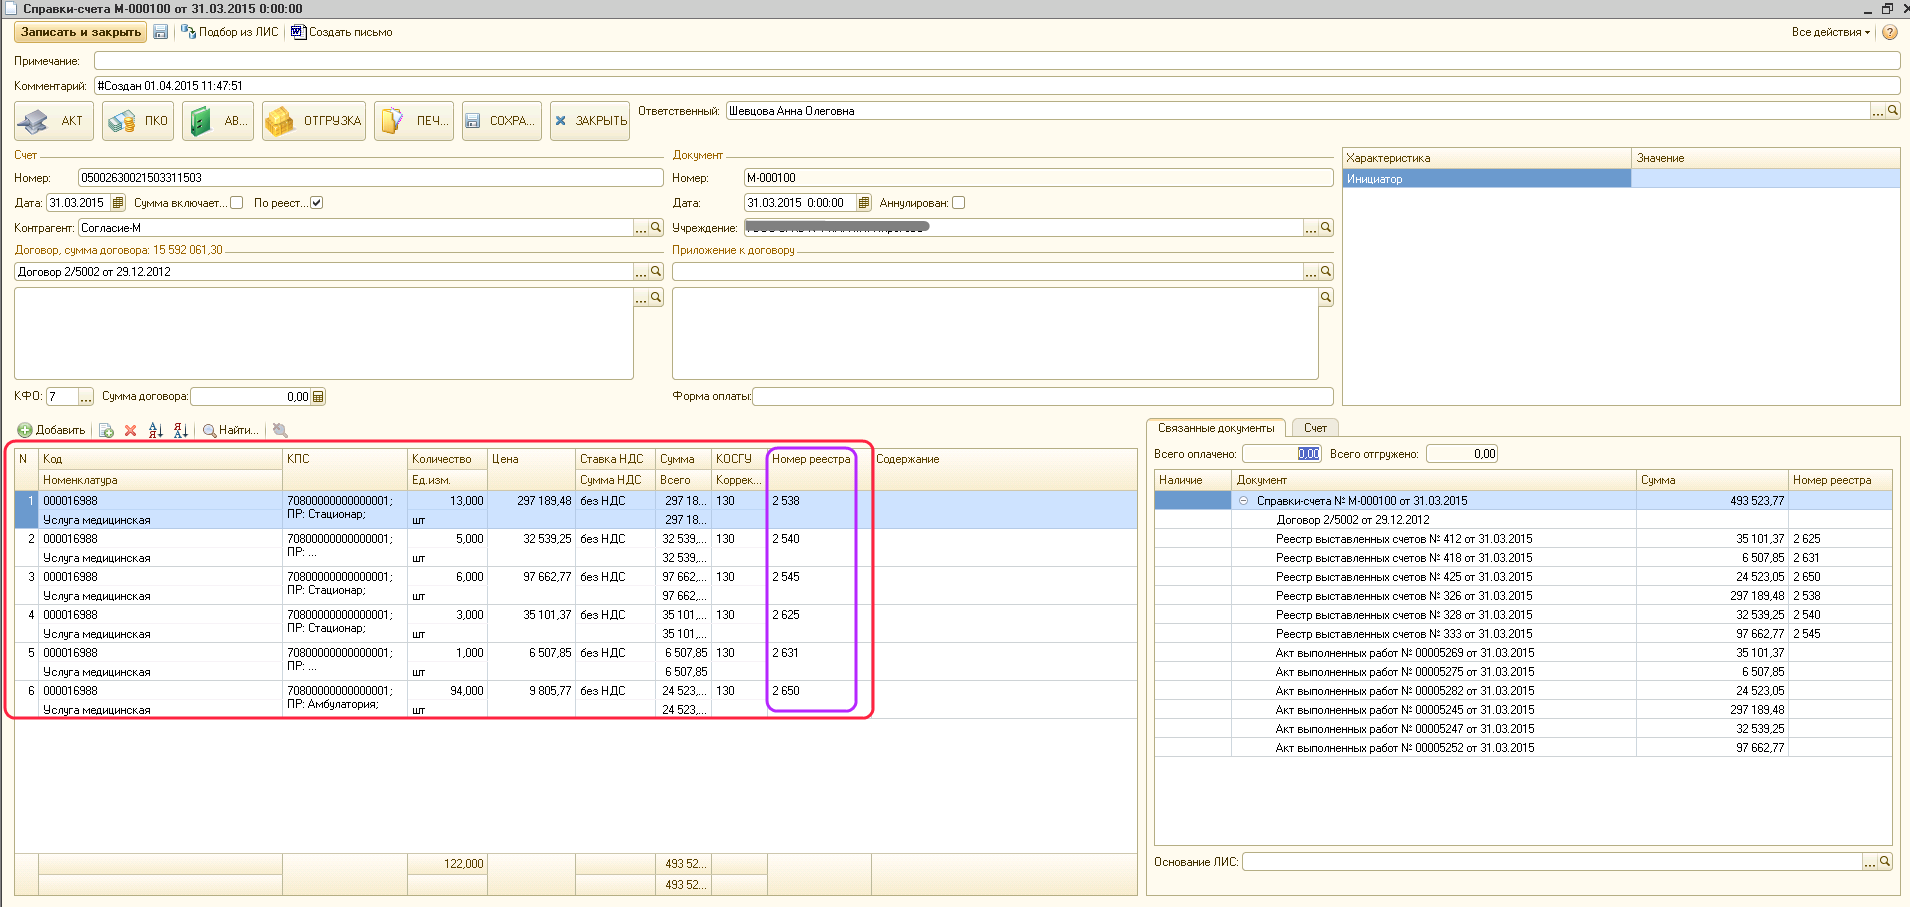Viewport: 1910px width, 907px height.
Task: Tick the Аннулирован checkbox
Action: click(959, 203)
